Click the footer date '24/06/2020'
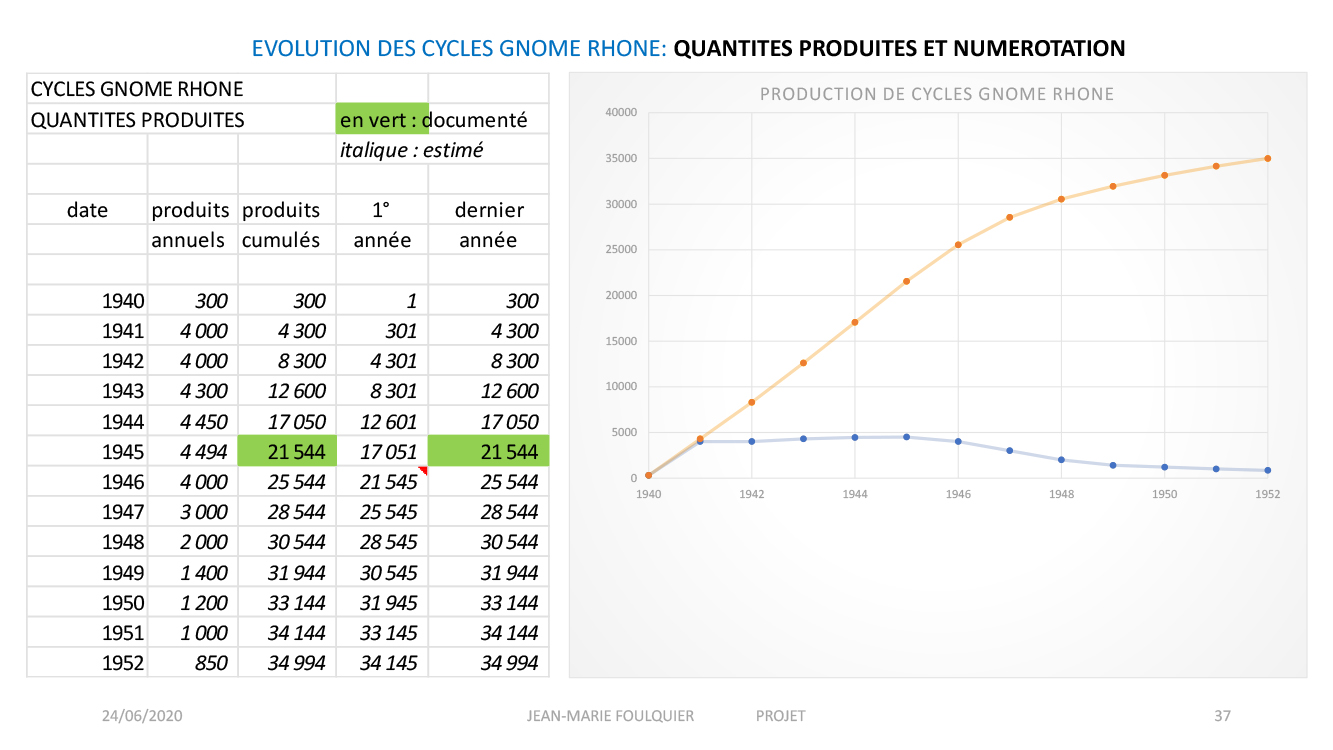 [142, 716]
